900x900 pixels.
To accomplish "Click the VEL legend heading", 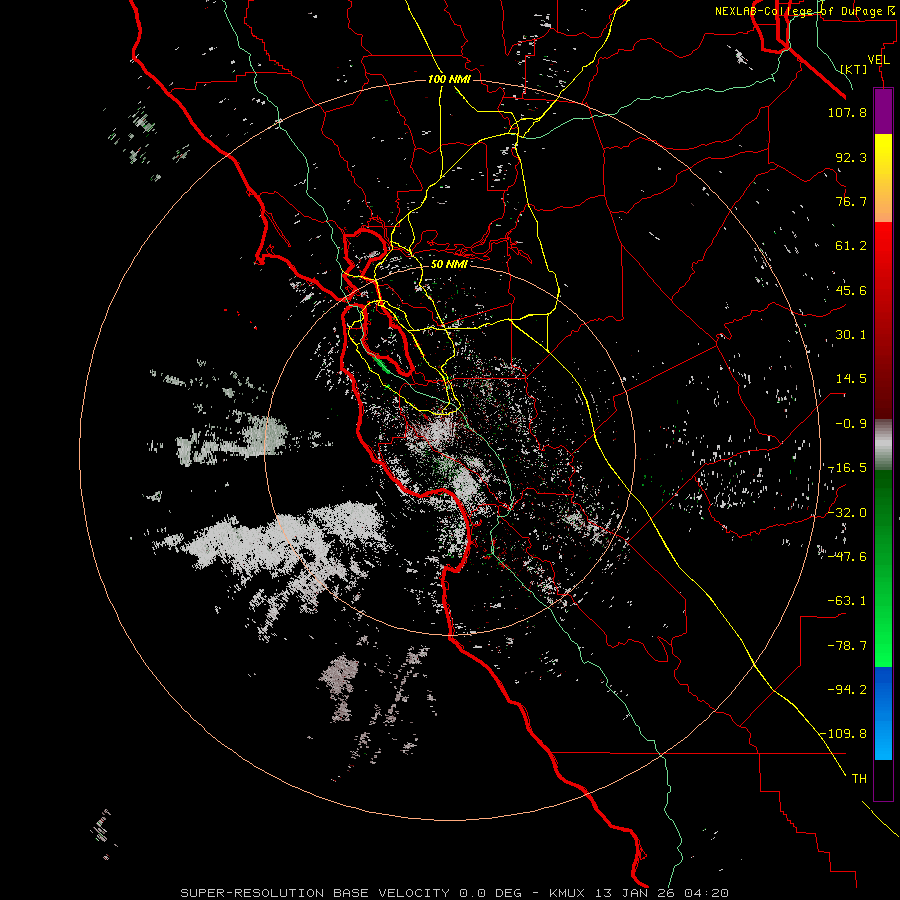I will (x=878, y=60).
